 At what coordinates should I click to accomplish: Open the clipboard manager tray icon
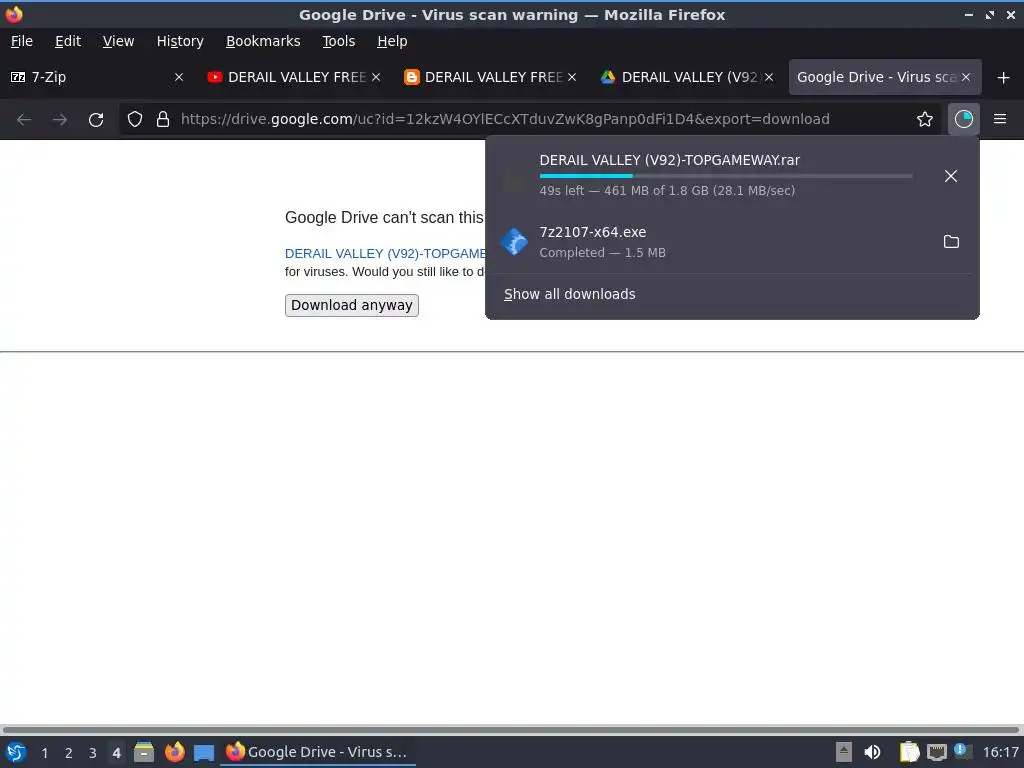click(909, 752)
